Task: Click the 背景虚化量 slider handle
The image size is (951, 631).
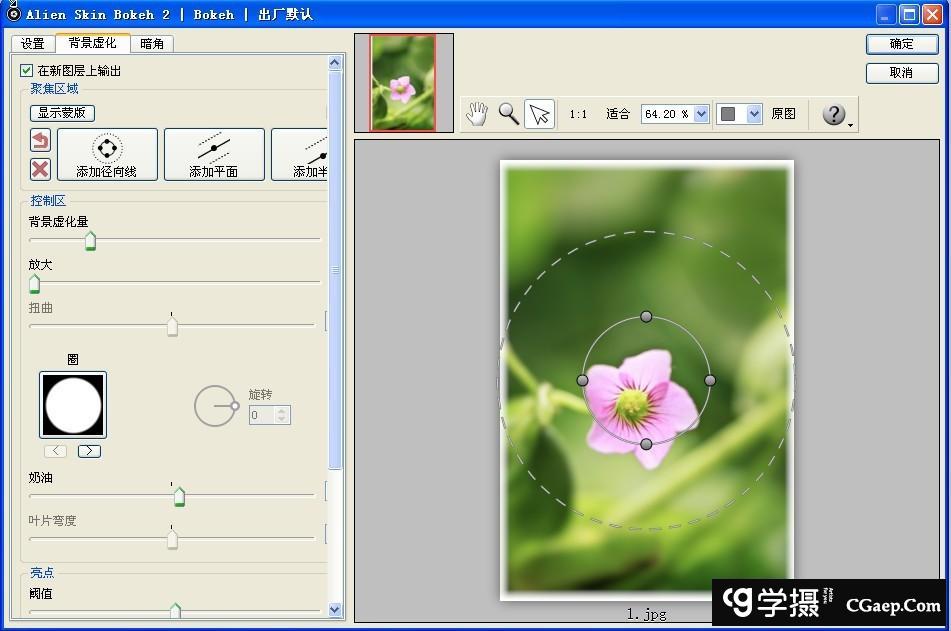Action: (90, 240)
